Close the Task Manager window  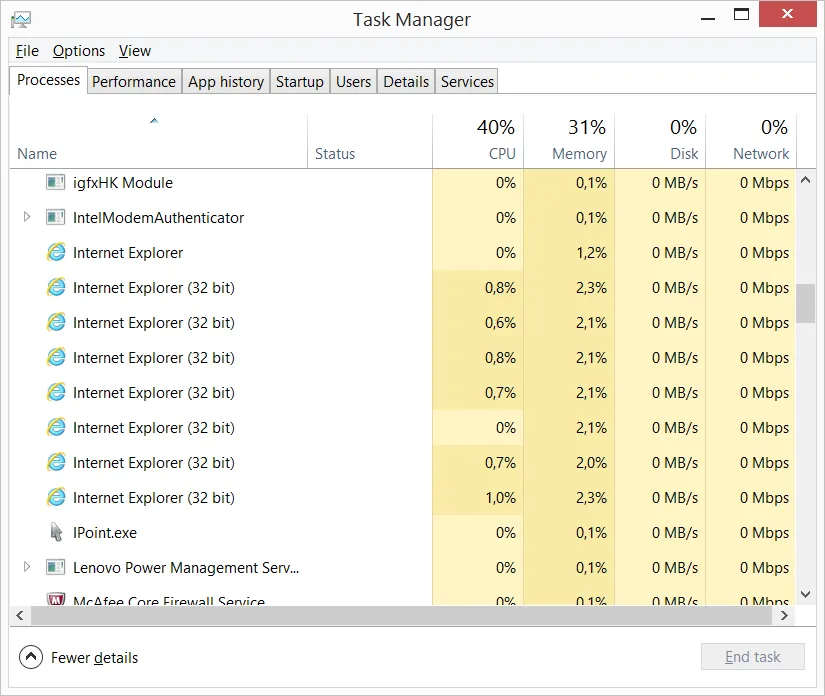tap(787, 14)
